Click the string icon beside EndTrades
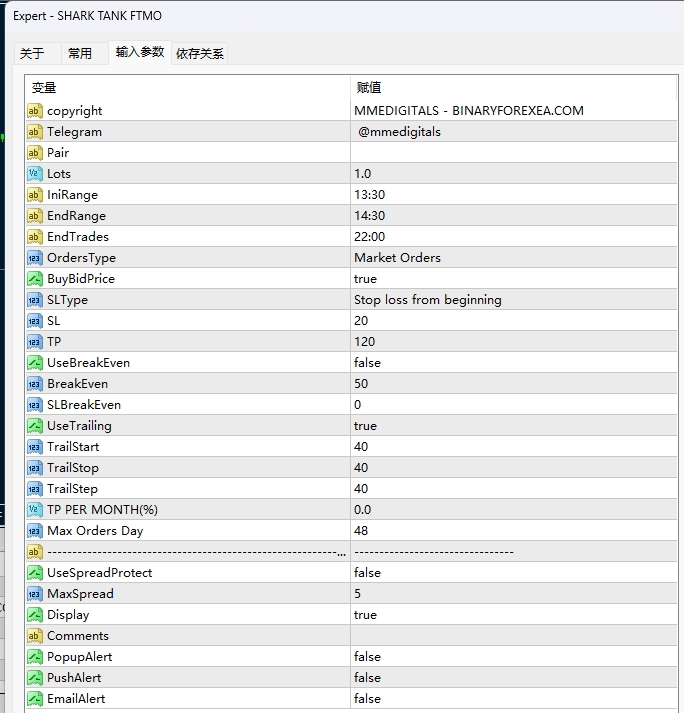Screen dimensions: 684x713 coord(35,236)
